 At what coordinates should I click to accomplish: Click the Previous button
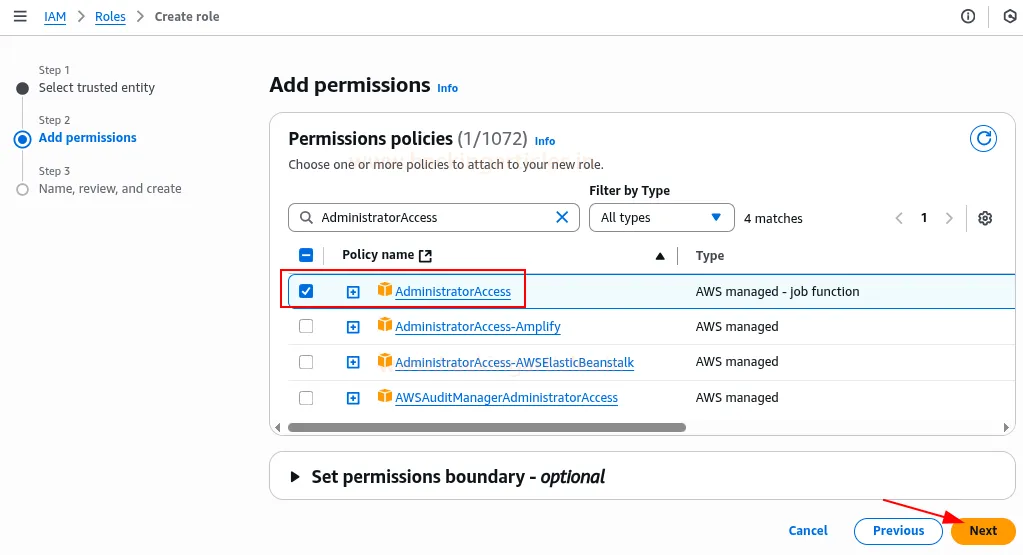pyautogui.click(x=898, y=531)
